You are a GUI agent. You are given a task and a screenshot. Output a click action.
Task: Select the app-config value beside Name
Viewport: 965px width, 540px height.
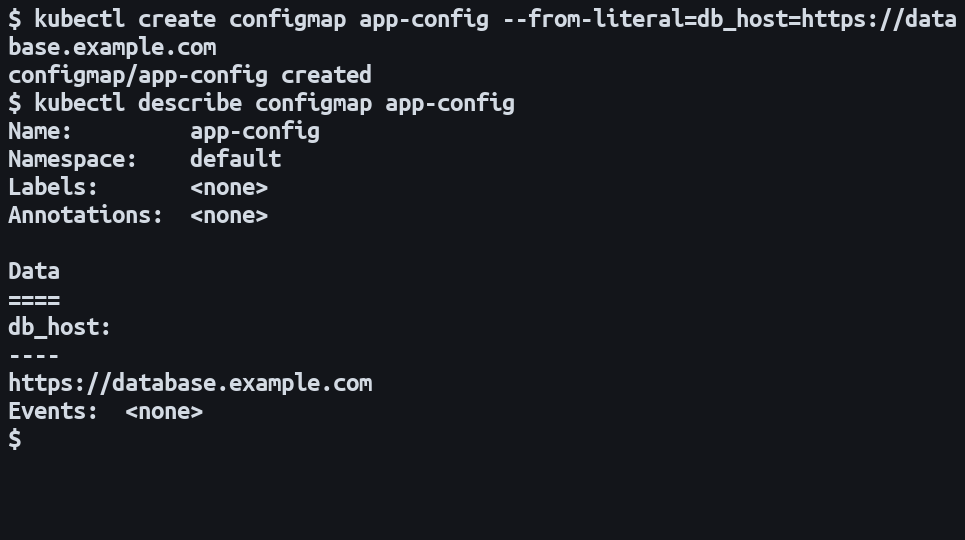point(255,131)
